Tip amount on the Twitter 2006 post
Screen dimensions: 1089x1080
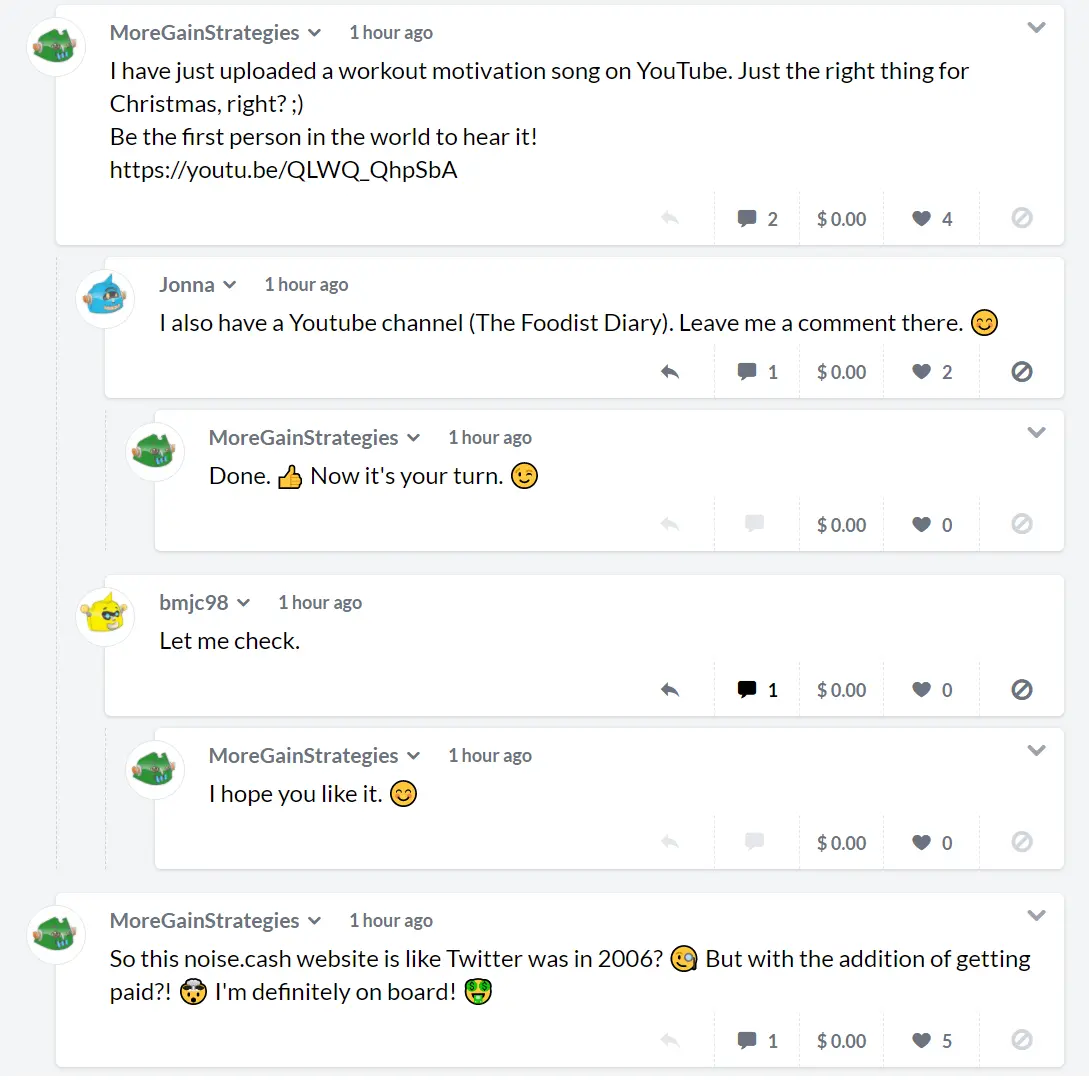click(841, 1040)
